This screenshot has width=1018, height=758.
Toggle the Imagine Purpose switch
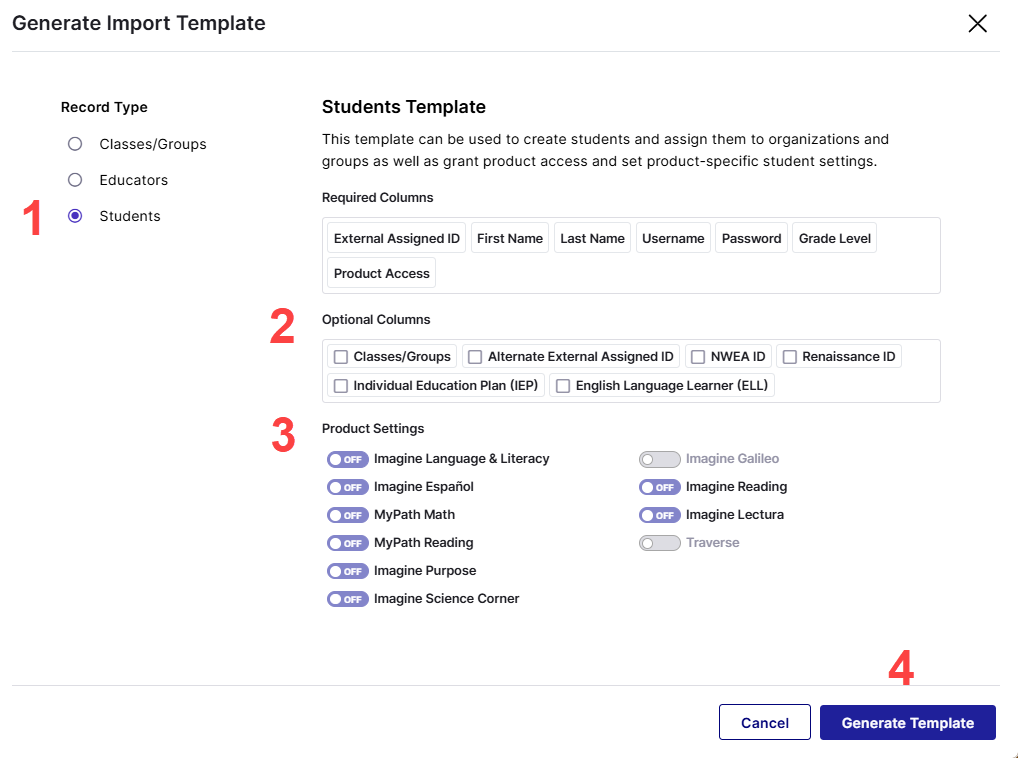pos(347,571)
